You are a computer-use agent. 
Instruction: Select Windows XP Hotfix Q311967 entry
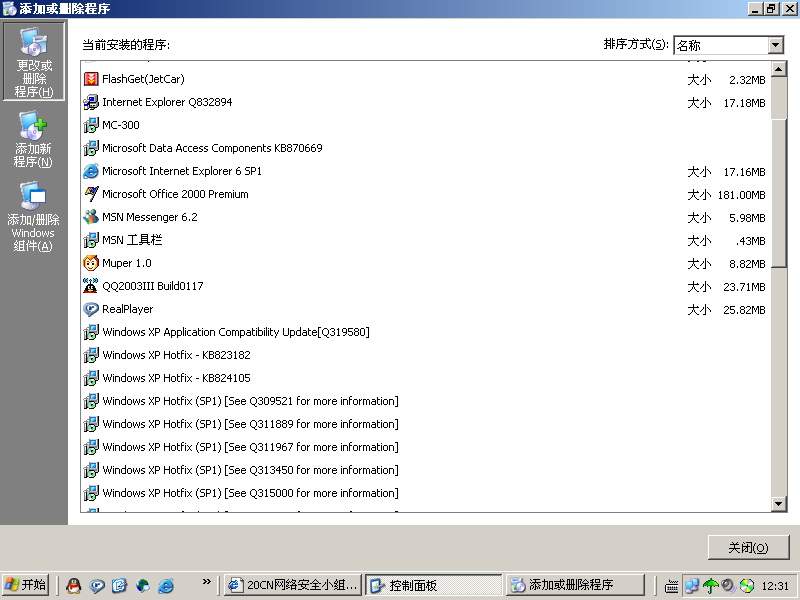pyautogui.click(x=251, y=447)
